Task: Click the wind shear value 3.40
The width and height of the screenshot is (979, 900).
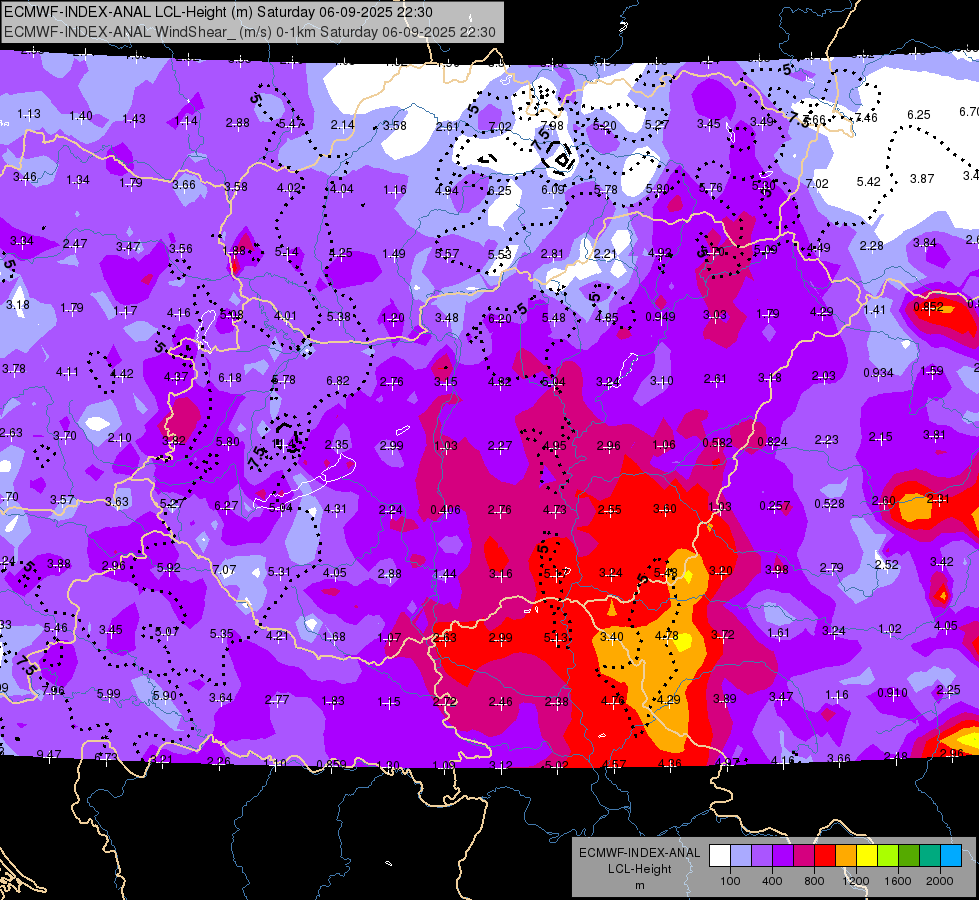Action: 611,636
